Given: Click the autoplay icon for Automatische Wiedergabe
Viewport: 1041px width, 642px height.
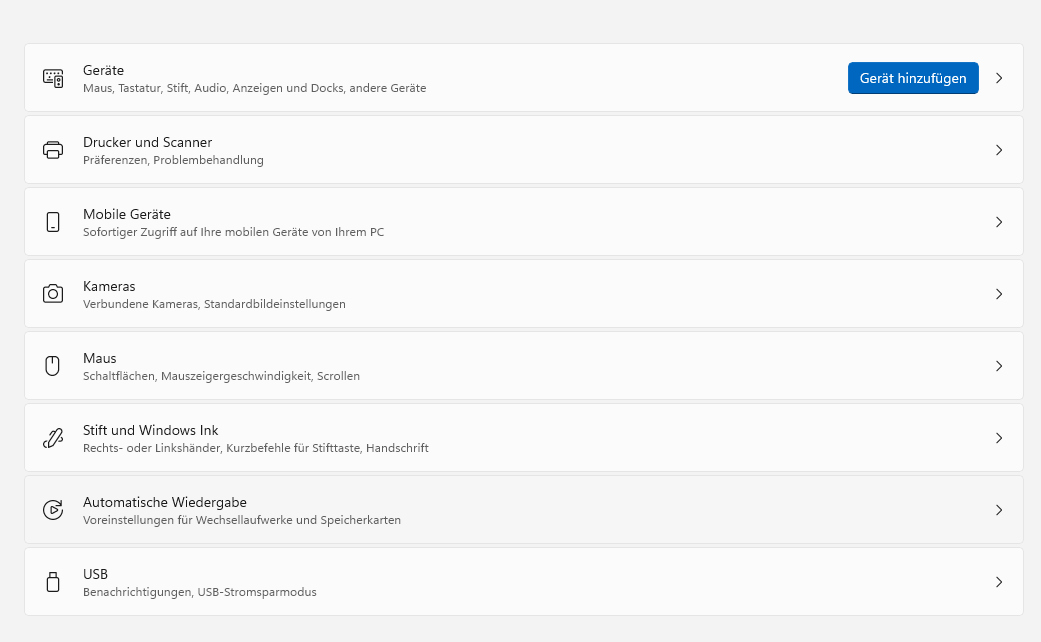Looking at the screenshot, I should 53,510.
